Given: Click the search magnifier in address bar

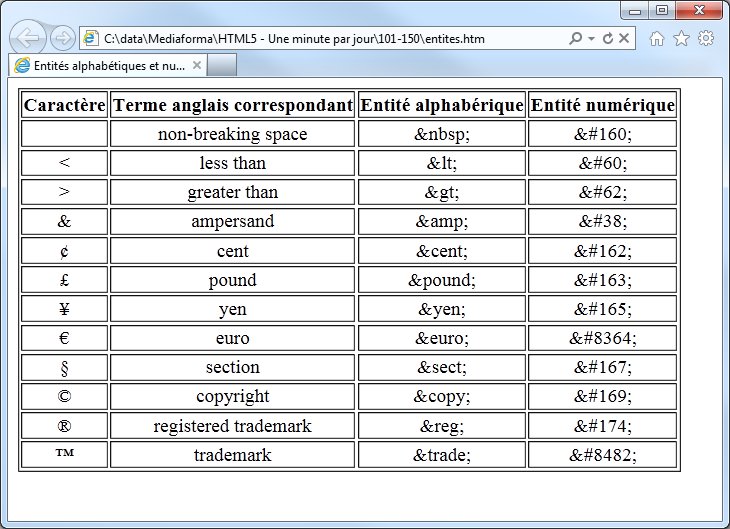Looking at the screenshot, I should point(575,38).
